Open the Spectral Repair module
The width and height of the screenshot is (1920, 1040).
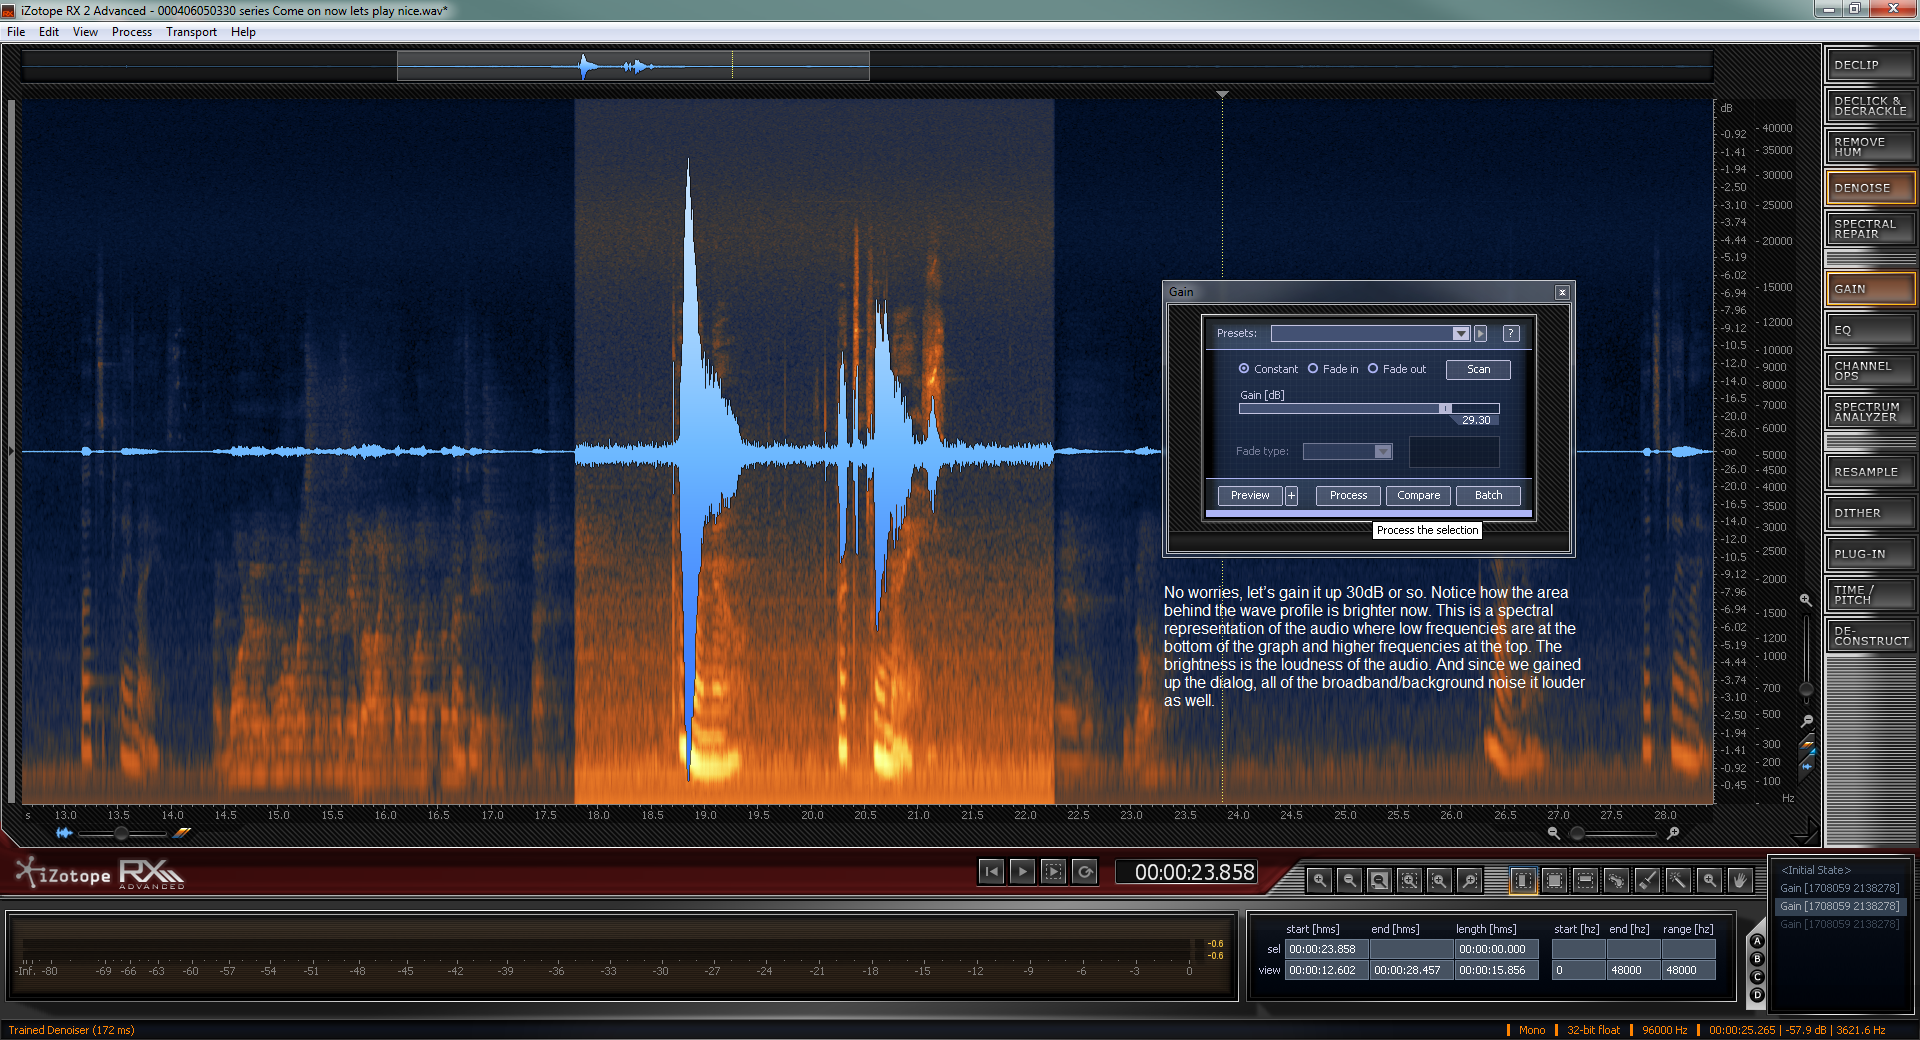point(1870,229)
